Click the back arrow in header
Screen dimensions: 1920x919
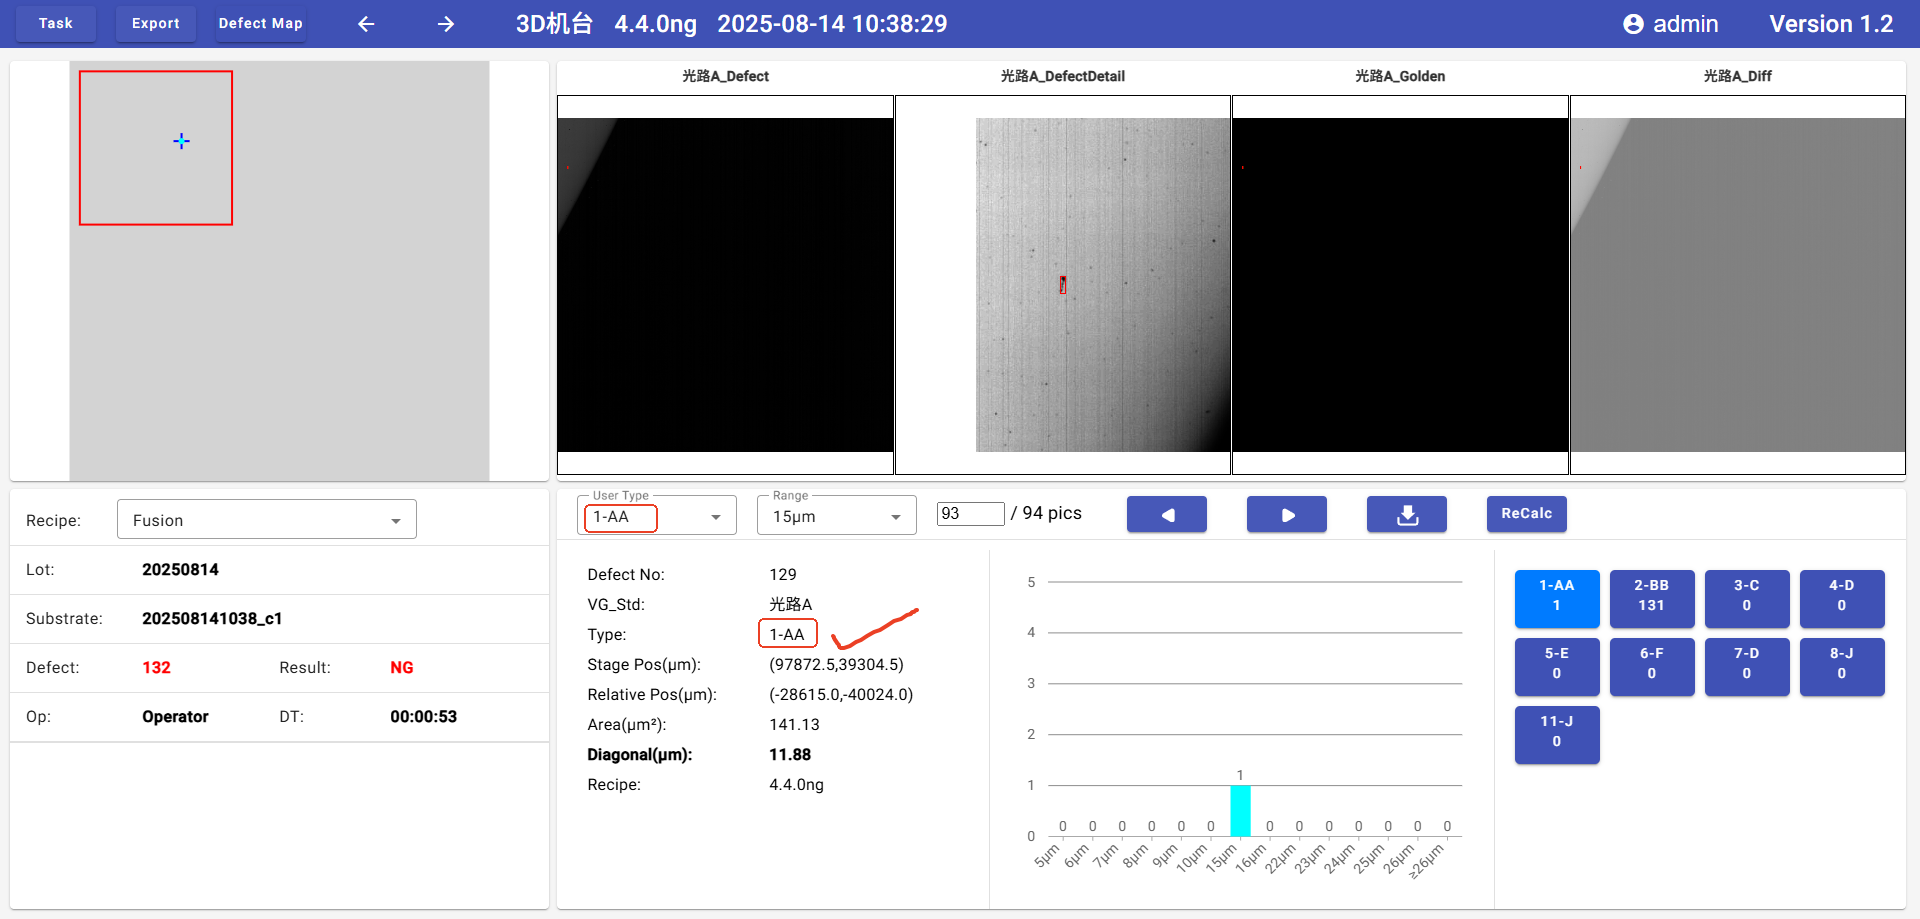tap(366, 24)
